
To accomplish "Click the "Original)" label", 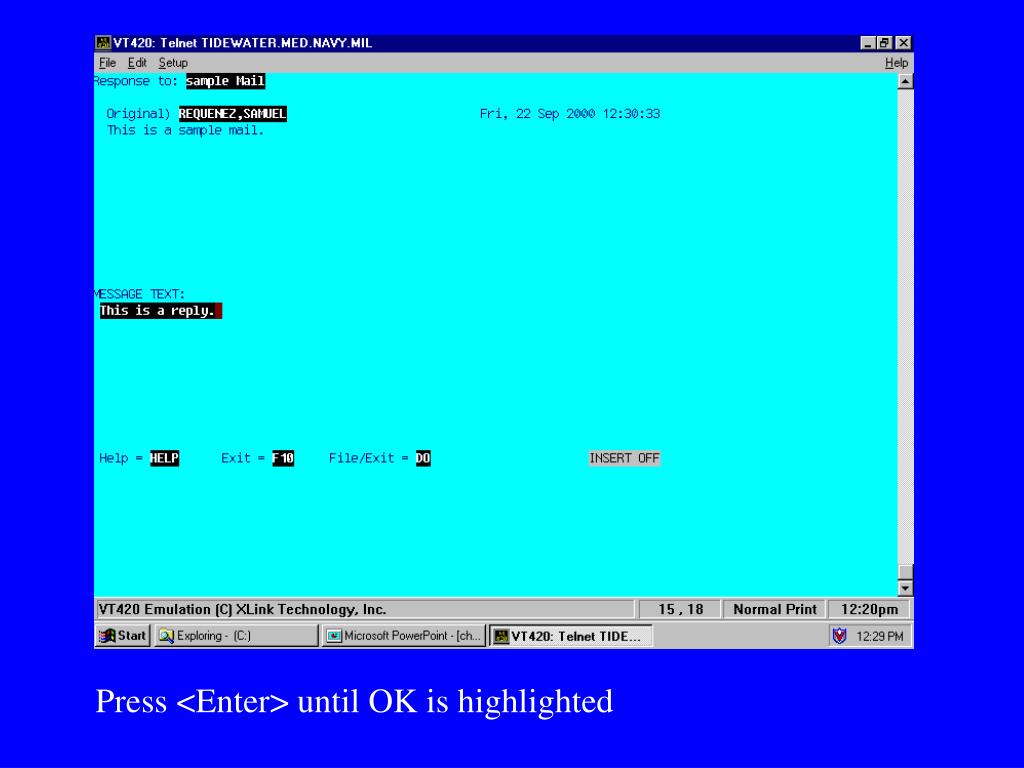I will 138,114.
